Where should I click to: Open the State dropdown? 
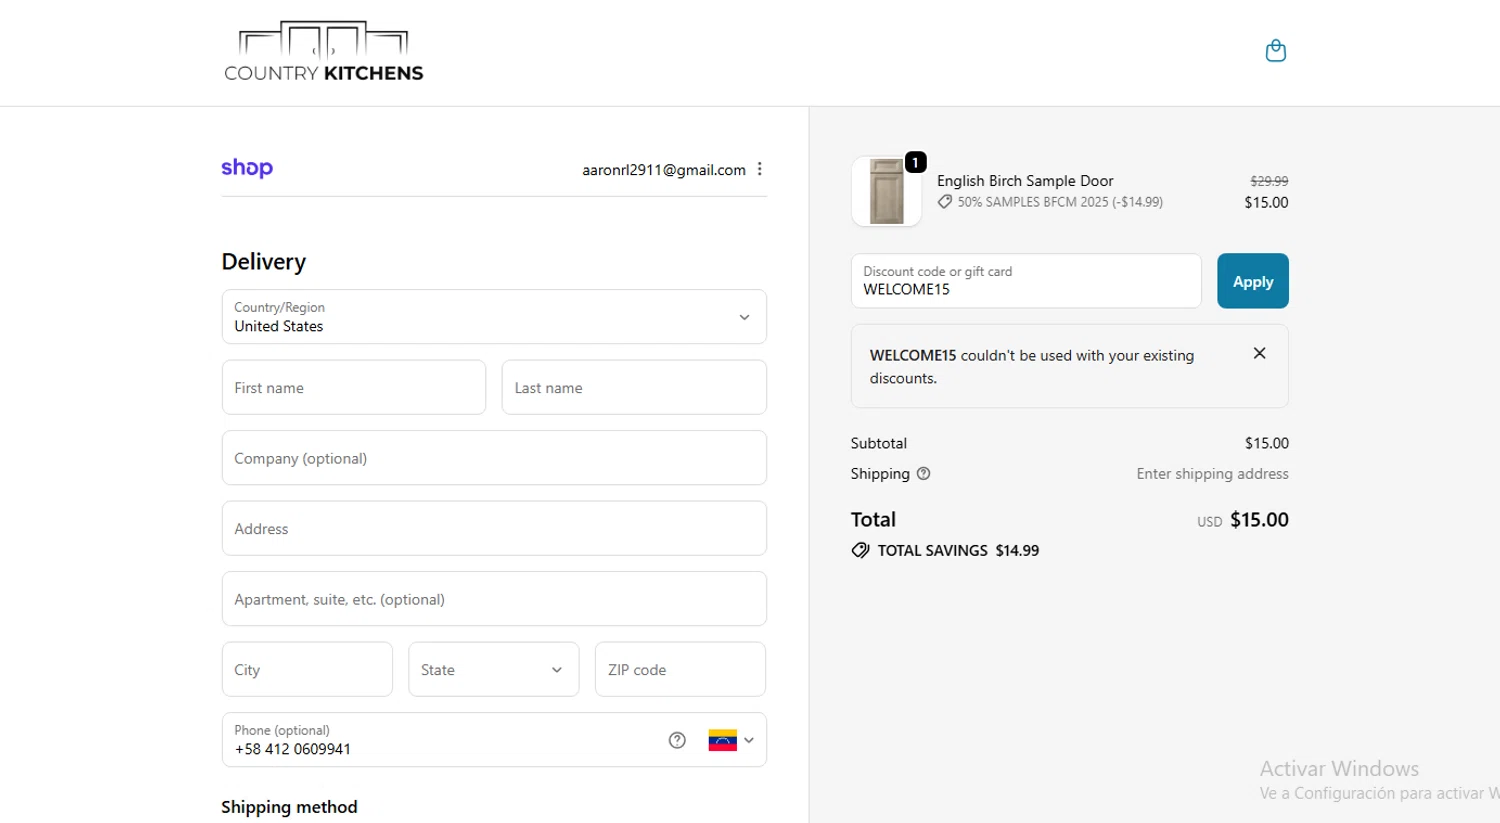[x=493, y=669]
